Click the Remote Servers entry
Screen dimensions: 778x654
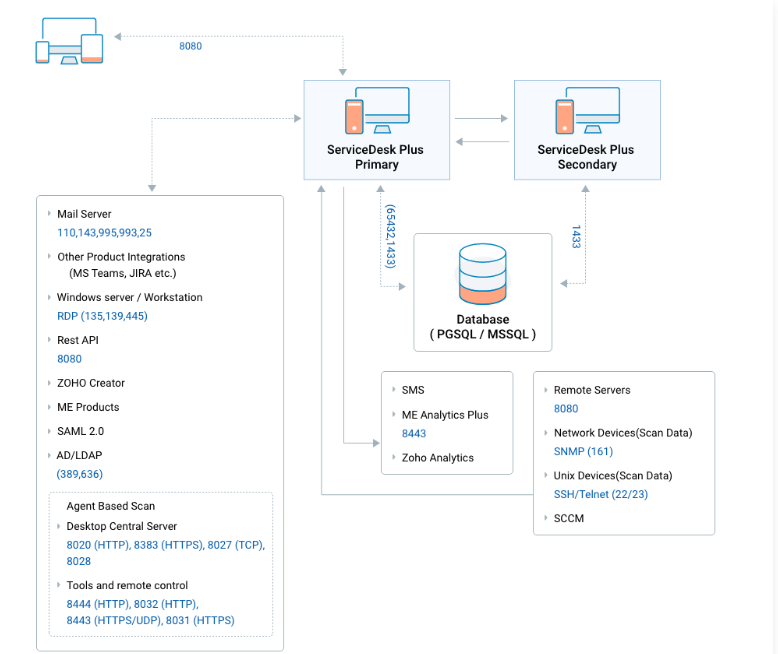(592, 390)
